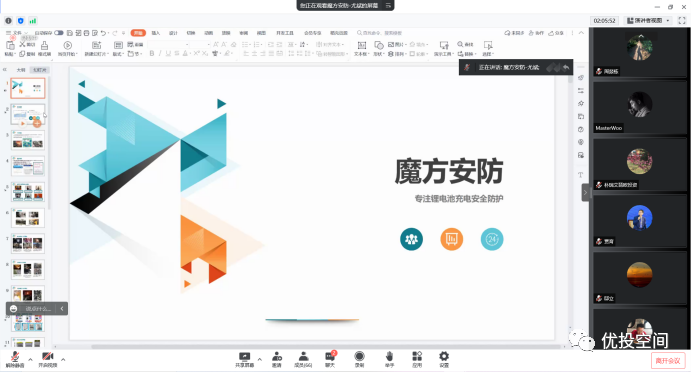Screen dimensions: 692x372
Task: Toggle Bold formatting
Action: [152, 53]
